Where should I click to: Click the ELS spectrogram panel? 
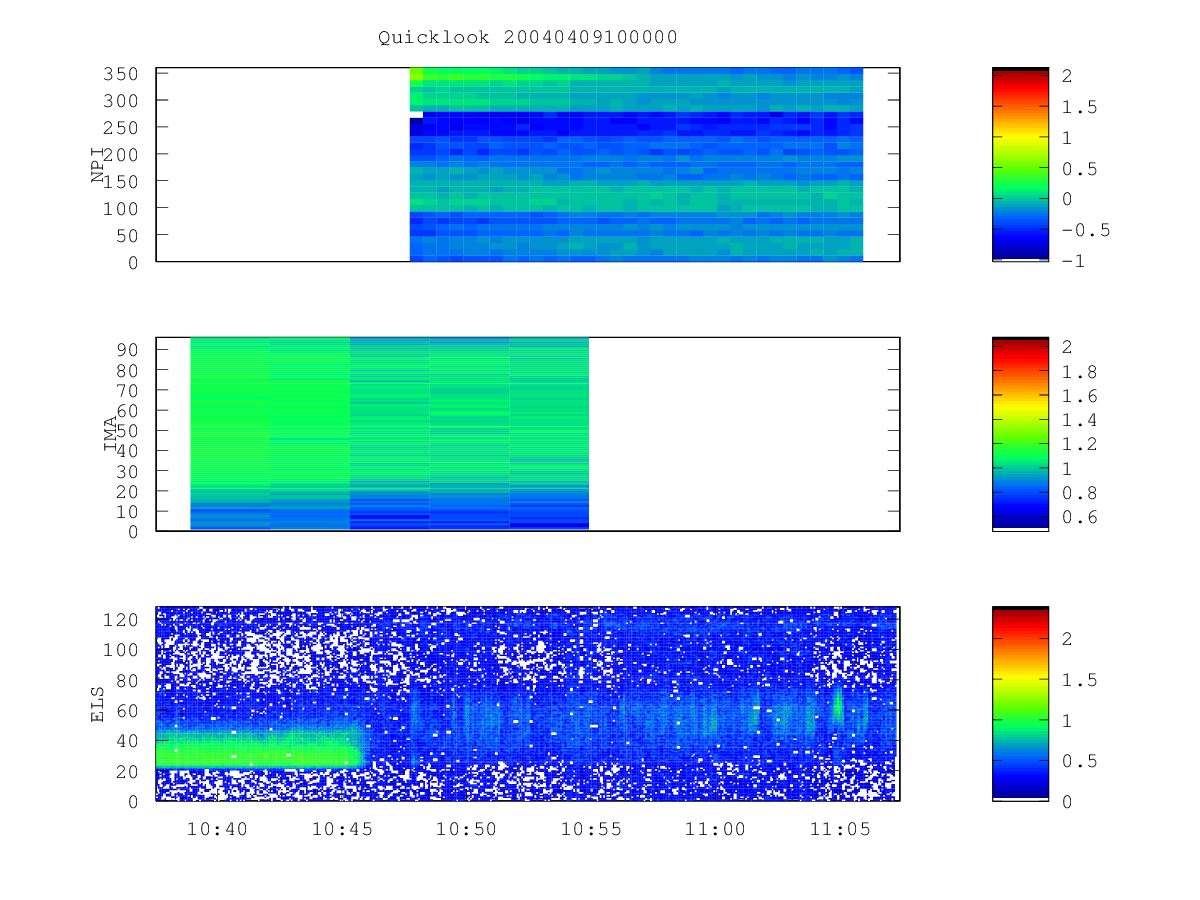pos(528,704)
